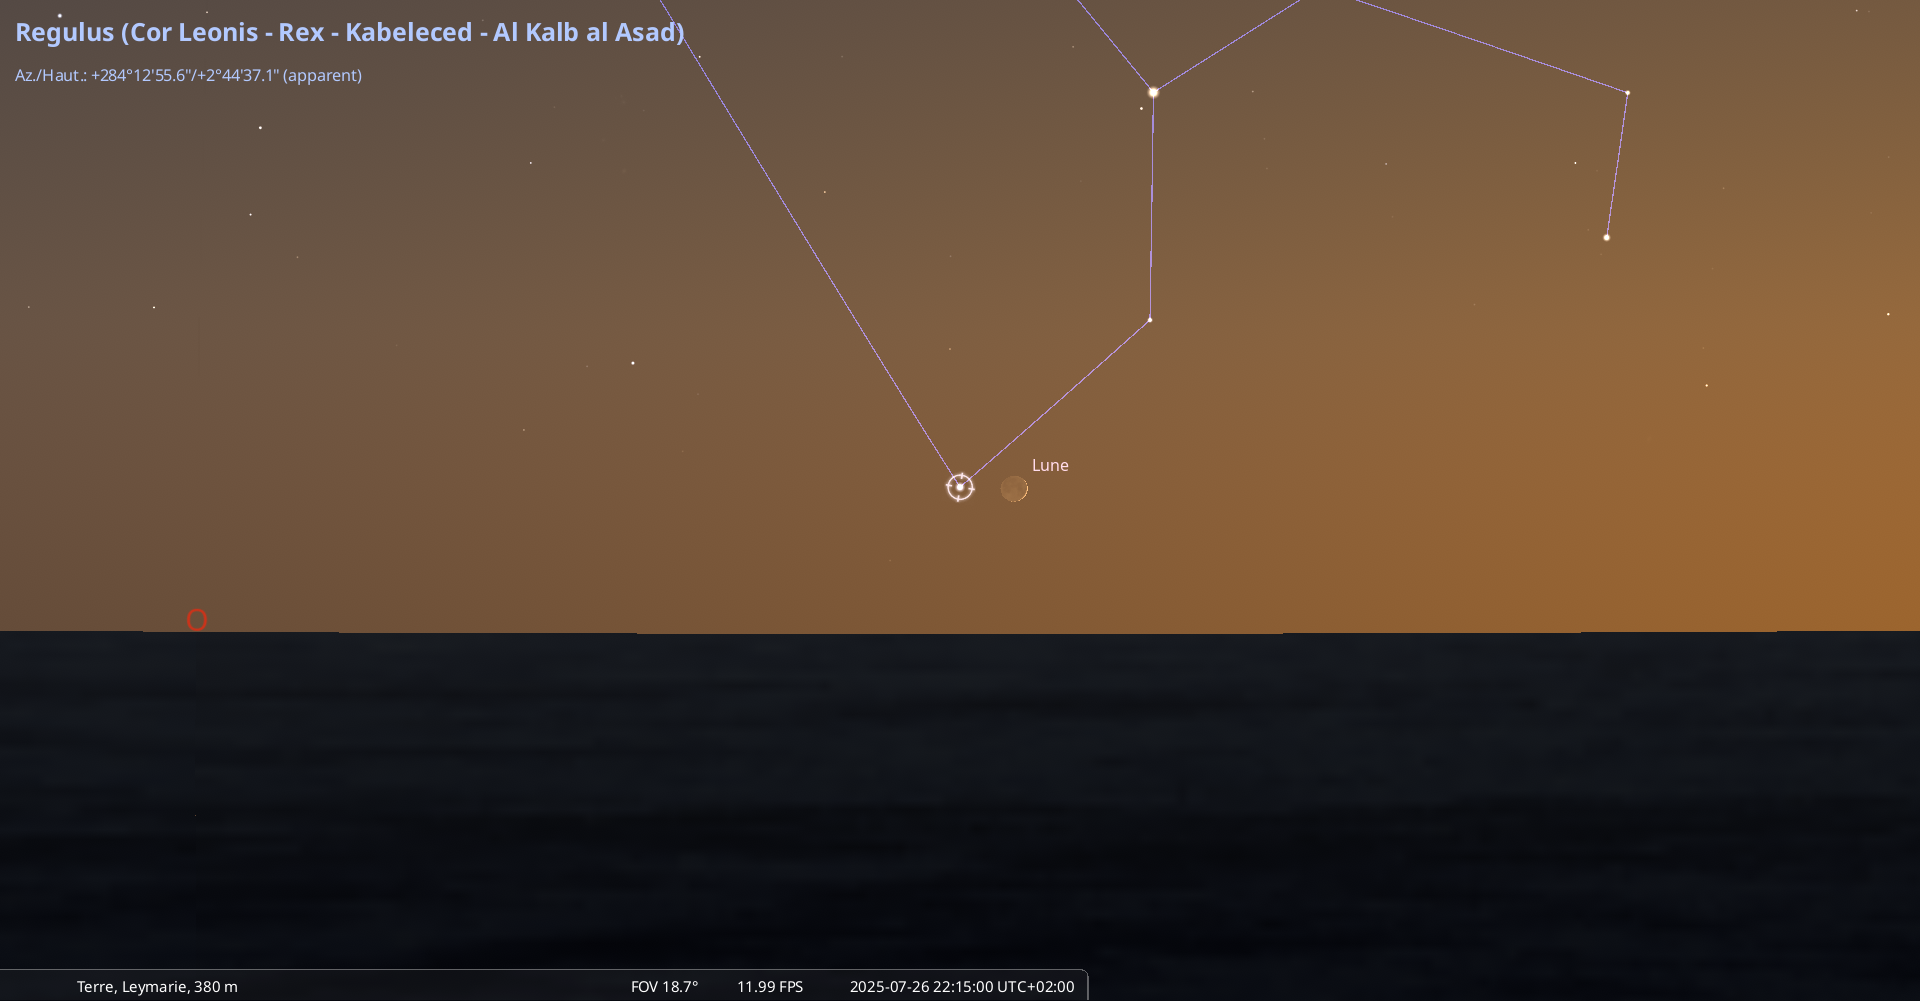Select the star at the bend between Regulus and the bright star
This screenshot has width=1920, height=1001.
[1150, 320]
